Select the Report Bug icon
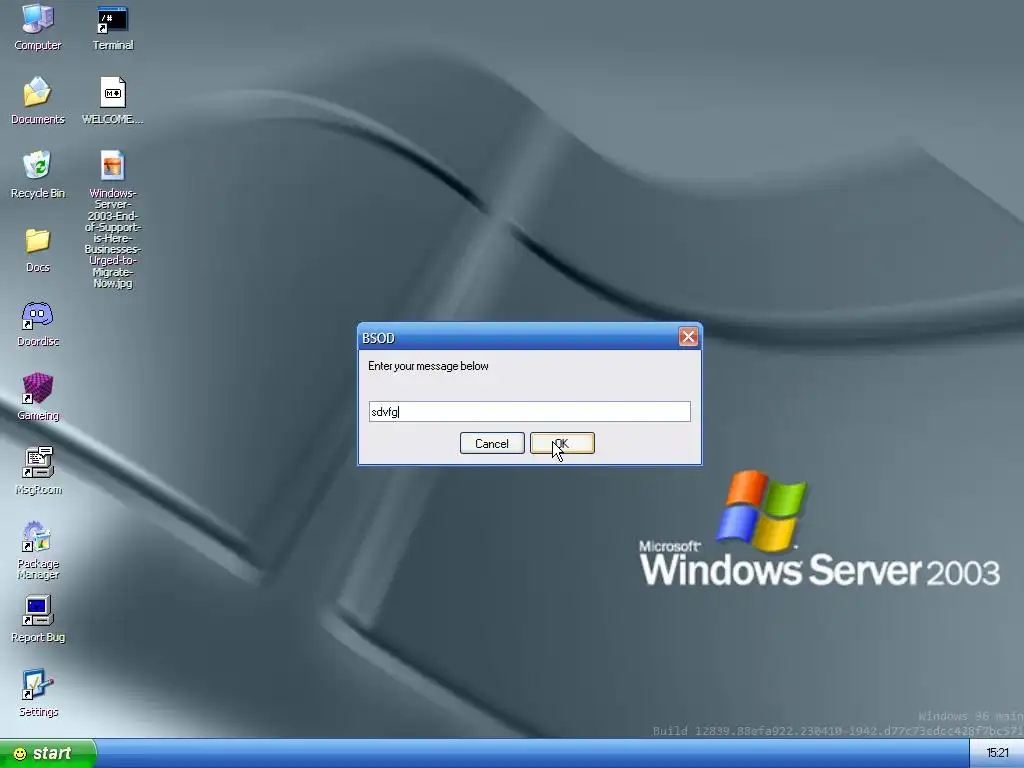The height and width of the screenshot is (768, 1024). pos(38,619)
